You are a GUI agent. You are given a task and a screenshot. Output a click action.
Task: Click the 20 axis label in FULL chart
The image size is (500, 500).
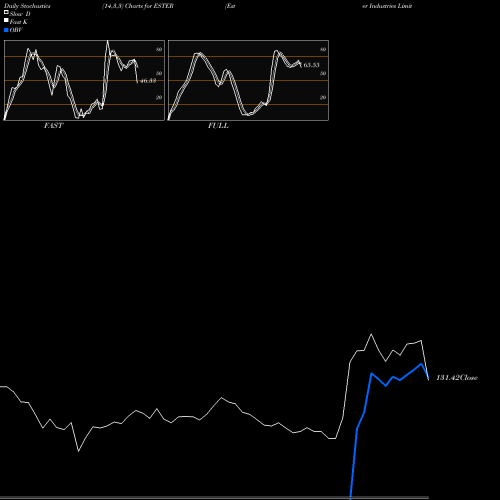point(323,97)
